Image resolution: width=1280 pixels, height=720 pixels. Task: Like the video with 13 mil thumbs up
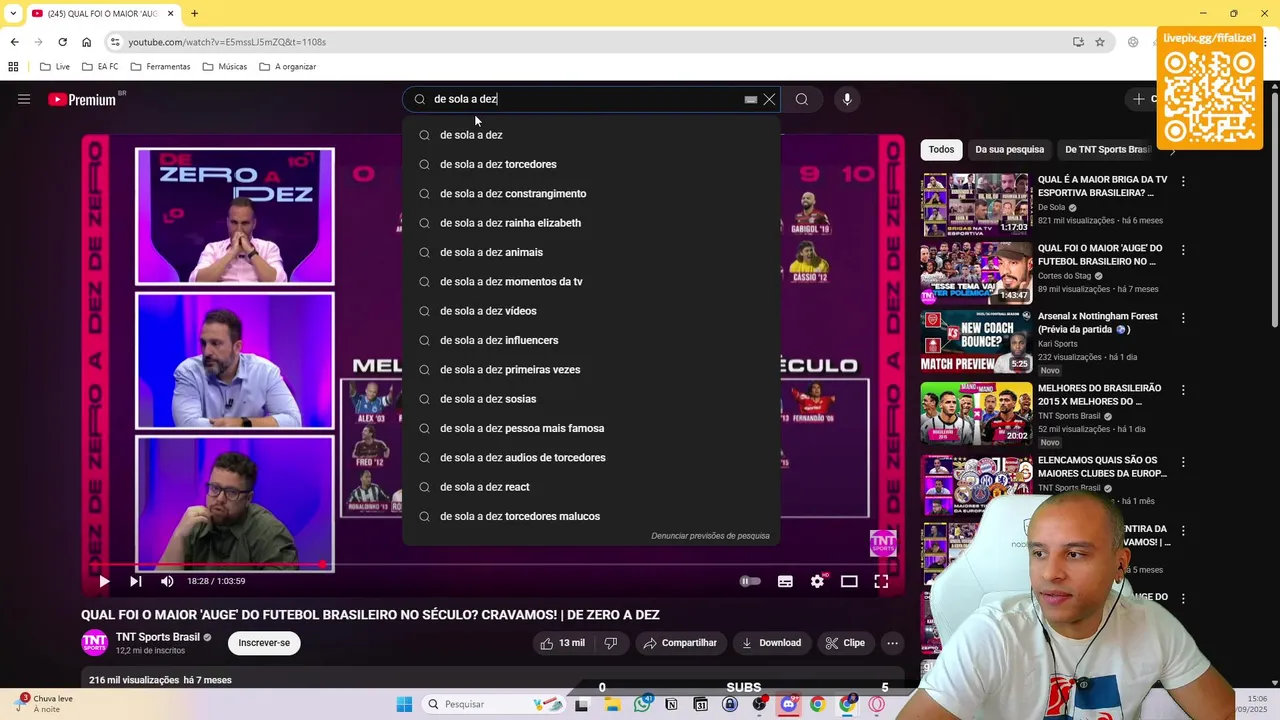click(x=562, y=643)
